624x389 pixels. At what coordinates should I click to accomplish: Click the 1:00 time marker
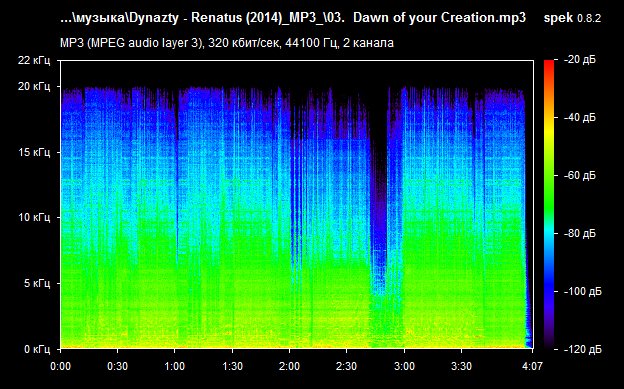[x=175, y=366]
